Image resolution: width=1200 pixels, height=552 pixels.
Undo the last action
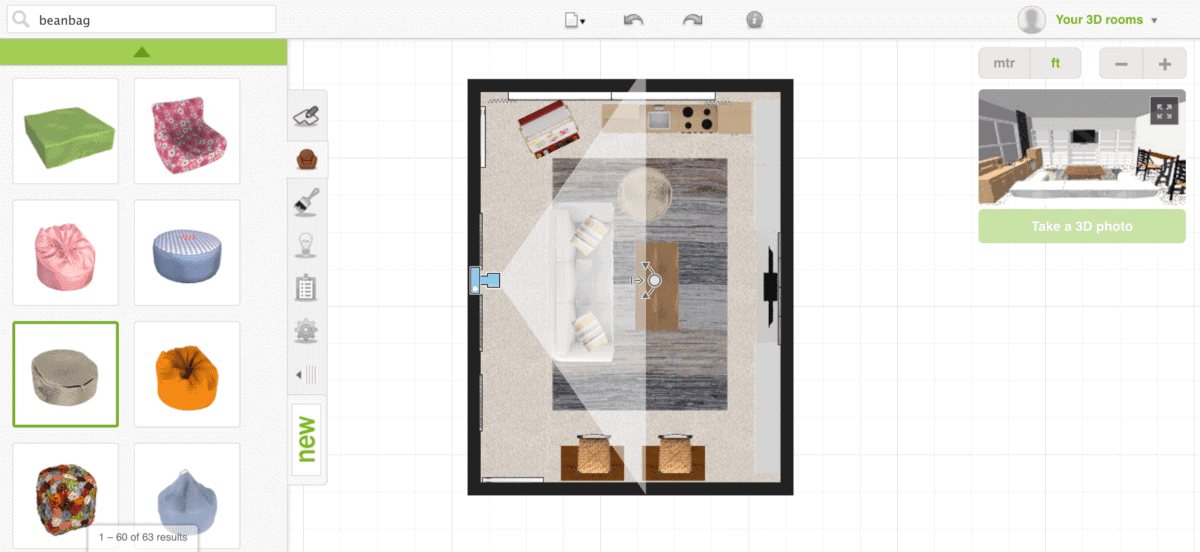[x=633, y=19]
